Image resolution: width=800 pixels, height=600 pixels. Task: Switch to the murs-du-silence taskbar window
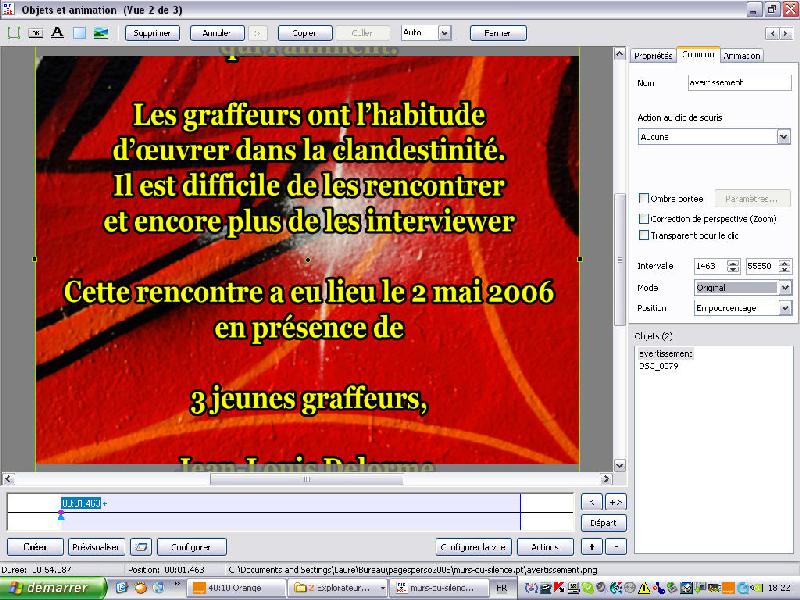coord(439,588)
